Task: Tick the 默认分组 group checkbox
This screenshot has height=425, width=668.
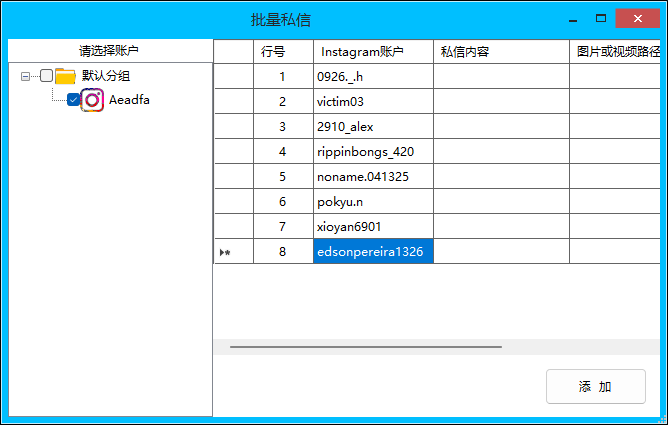Action: click(x=46, y=76)
